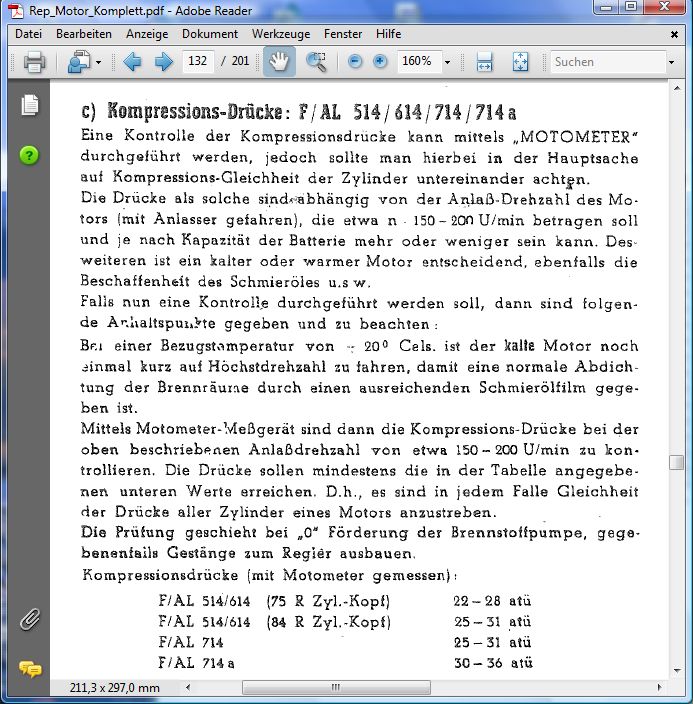Image resolution: width=693 pixels, height=704 pixels.
Task: Click the text (75 R Zyl.-Kopf)
Action: [328, 601]
